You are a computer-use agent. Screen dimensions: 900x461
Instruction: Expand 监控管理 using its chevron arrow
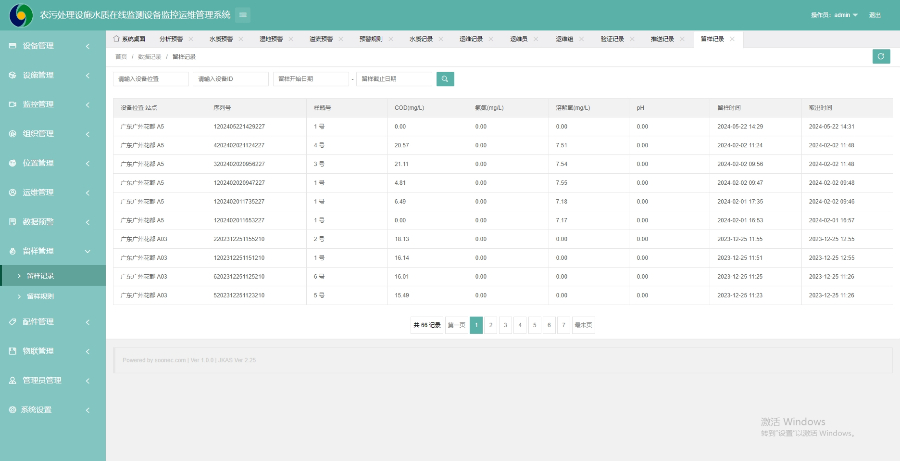88,104
